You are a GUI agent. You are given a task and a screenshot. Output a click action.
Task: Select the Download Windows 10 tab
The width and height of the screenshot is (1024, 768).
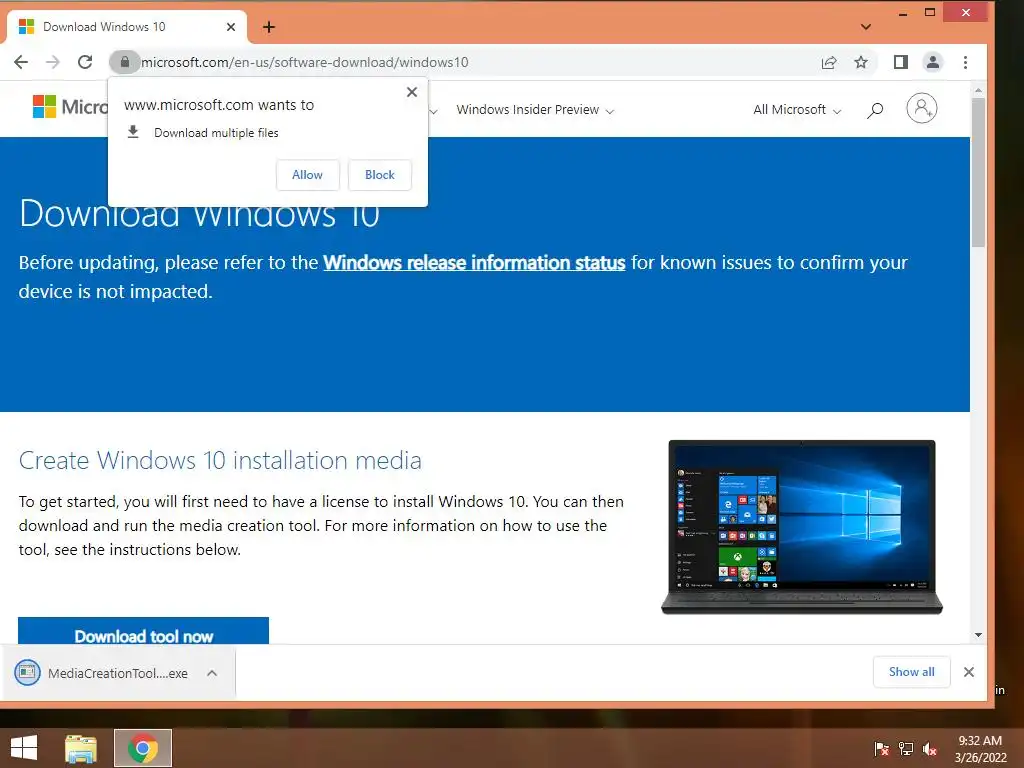tap(127, 27)
